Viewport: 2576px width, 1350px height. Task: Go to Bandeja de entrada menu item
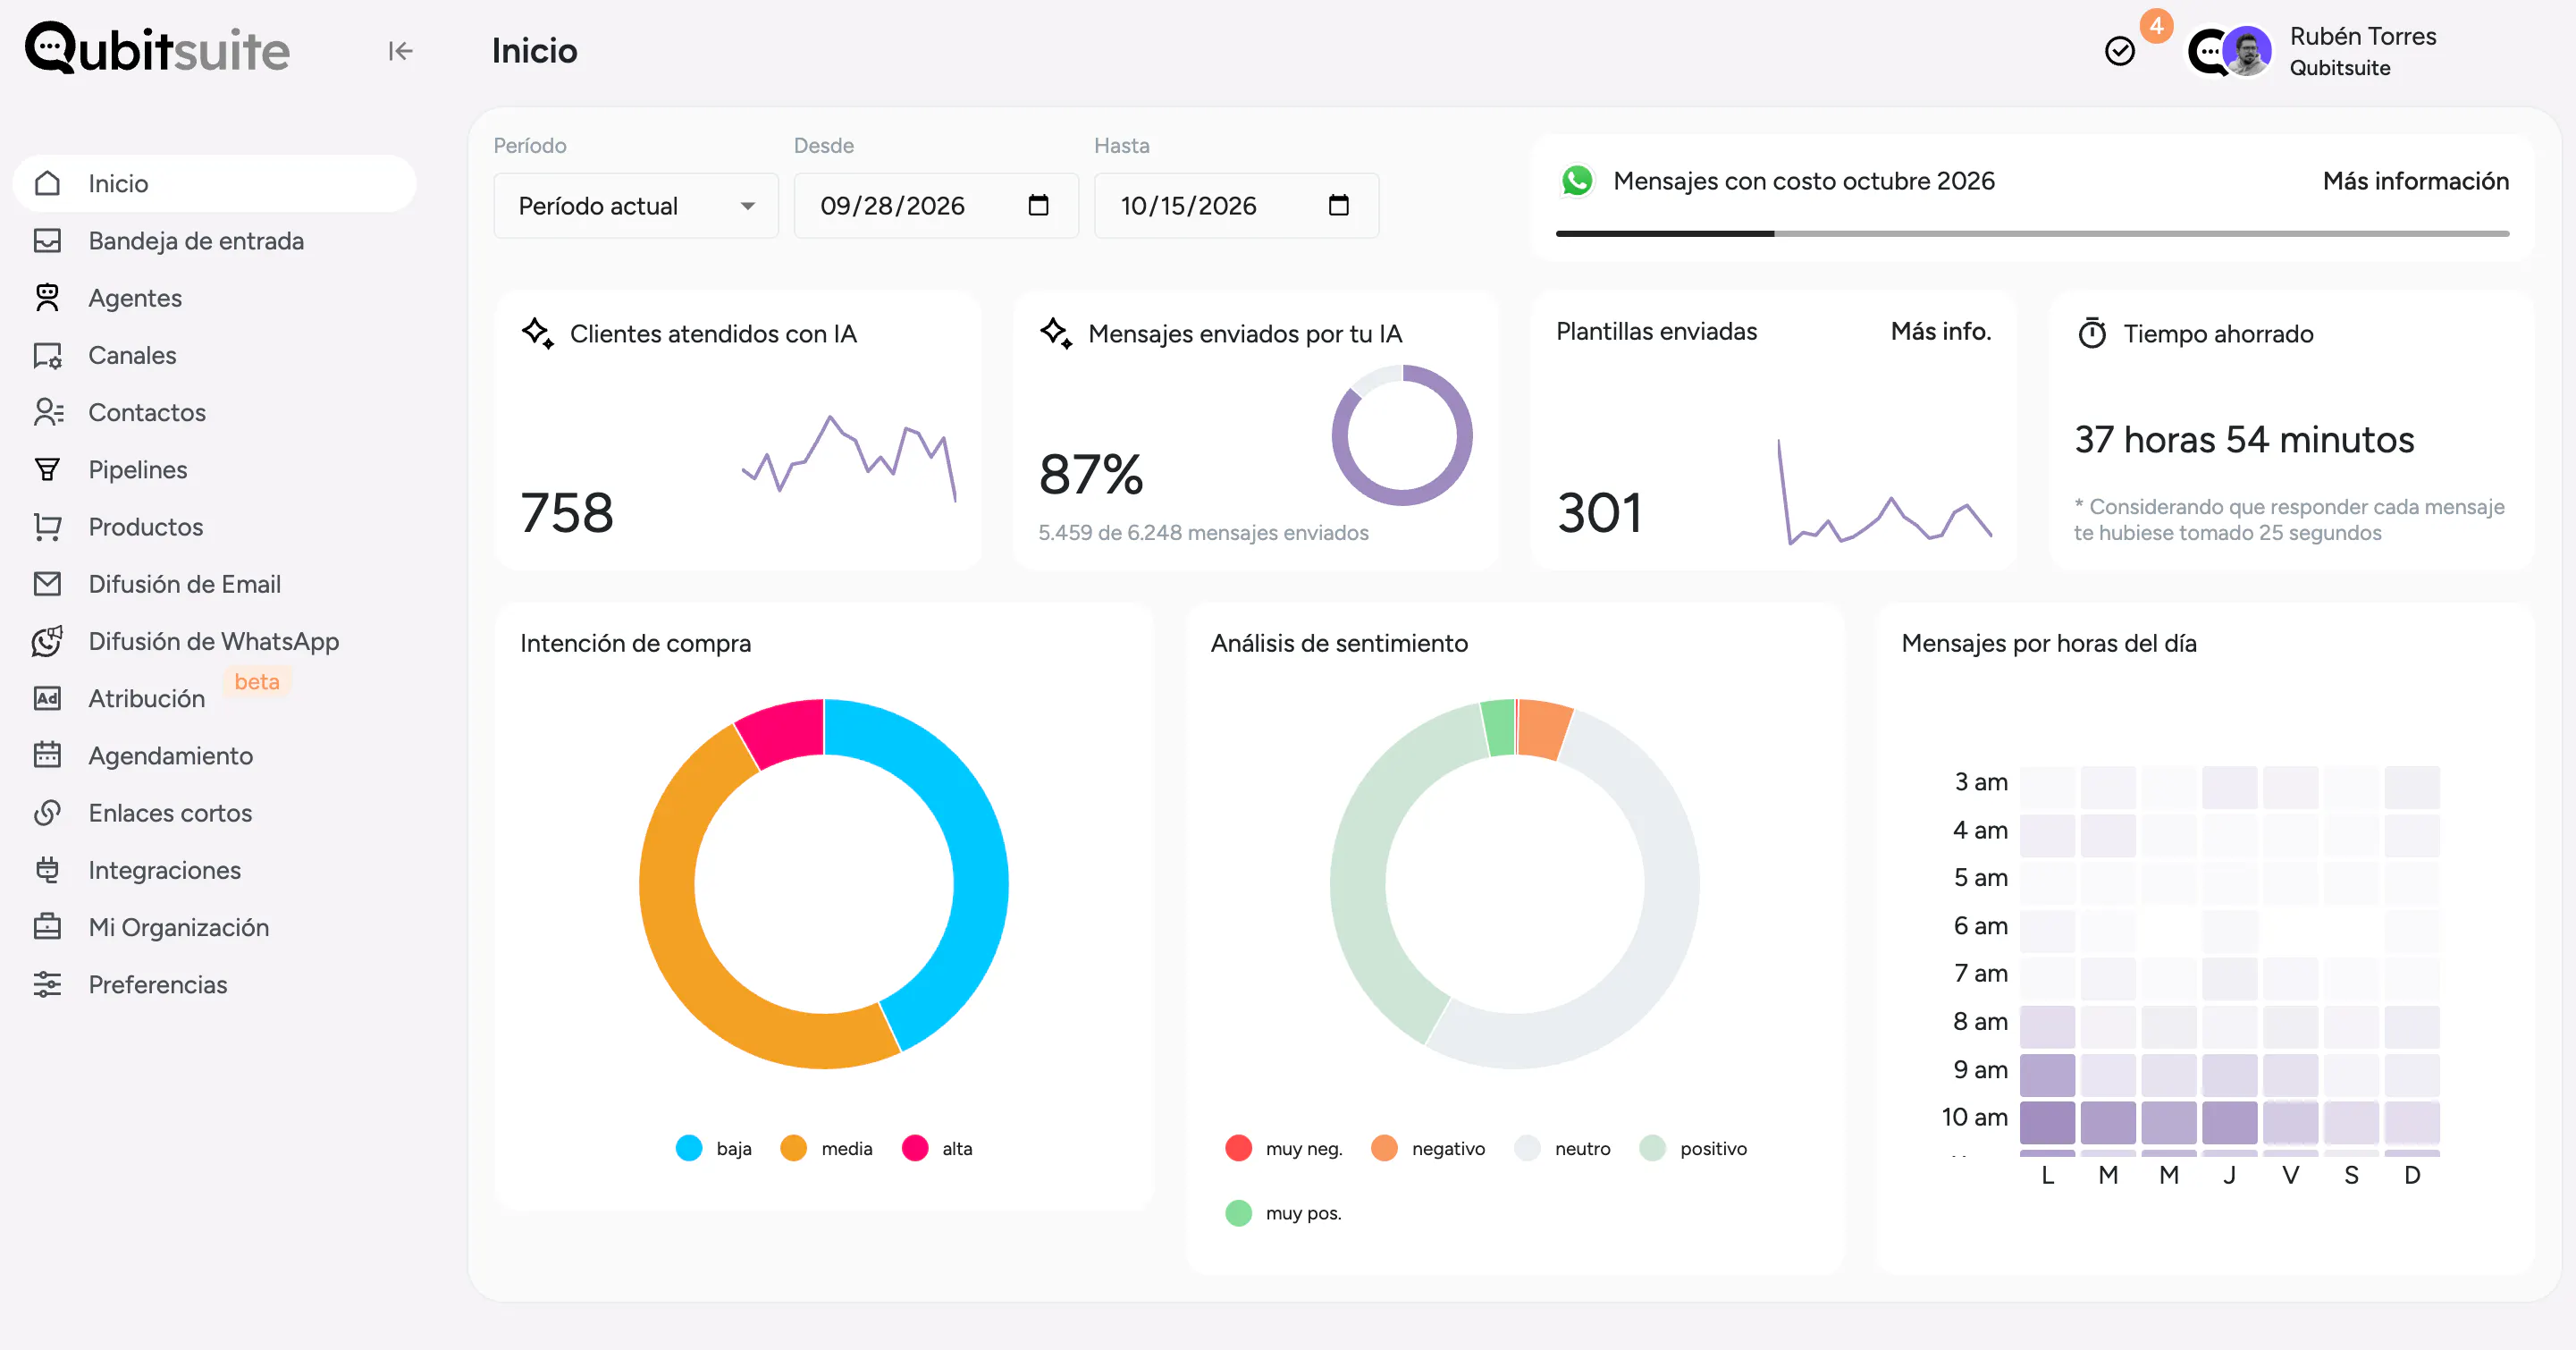pyautogui.click(x=214, y=240)
